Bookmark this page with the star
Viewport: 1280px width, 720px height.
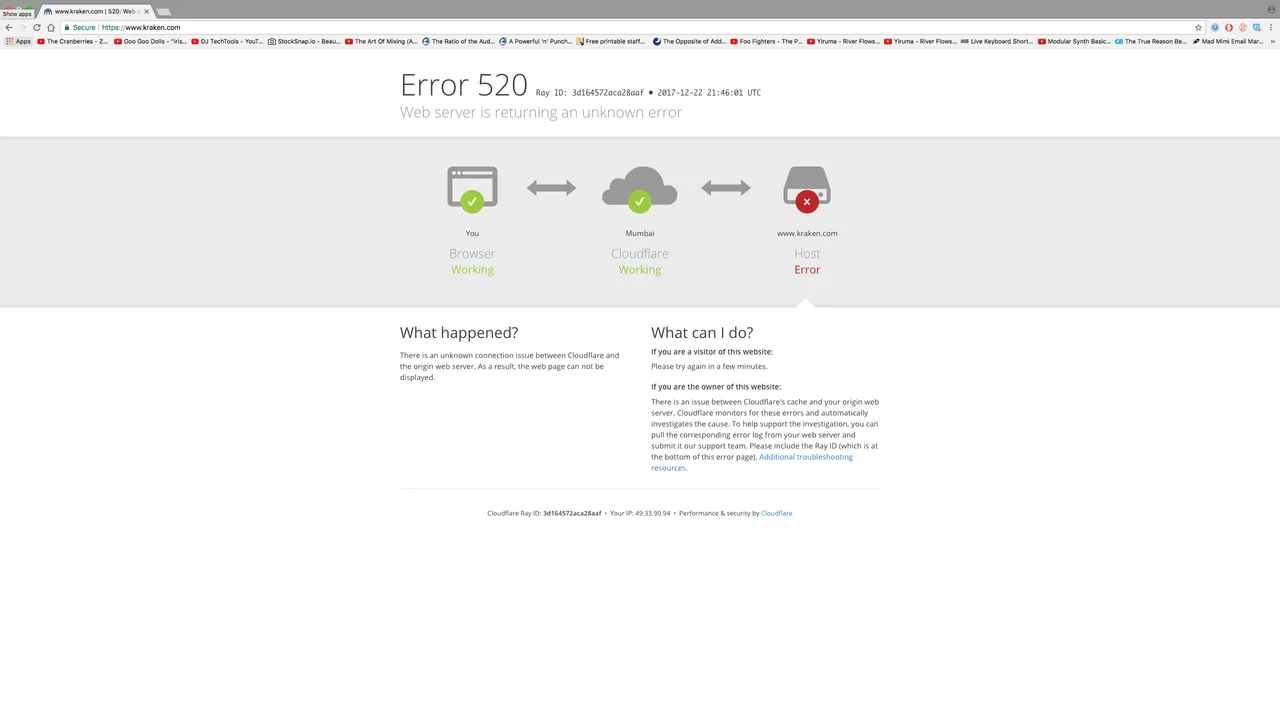click(x=1198, y=27)
